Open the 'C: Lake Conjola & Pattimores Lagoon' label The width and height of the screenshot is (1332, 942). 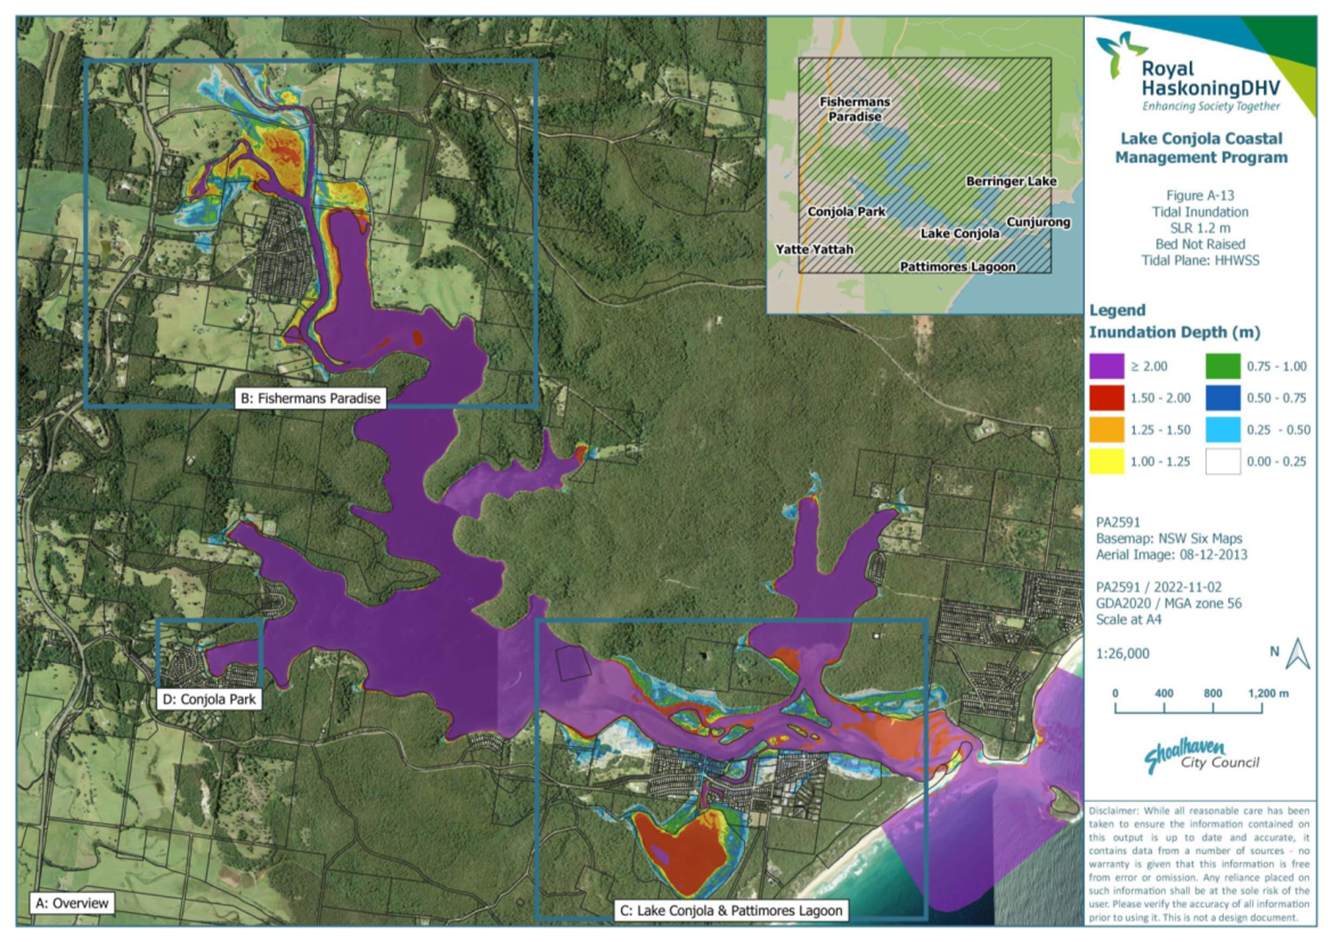coord(730,910)
